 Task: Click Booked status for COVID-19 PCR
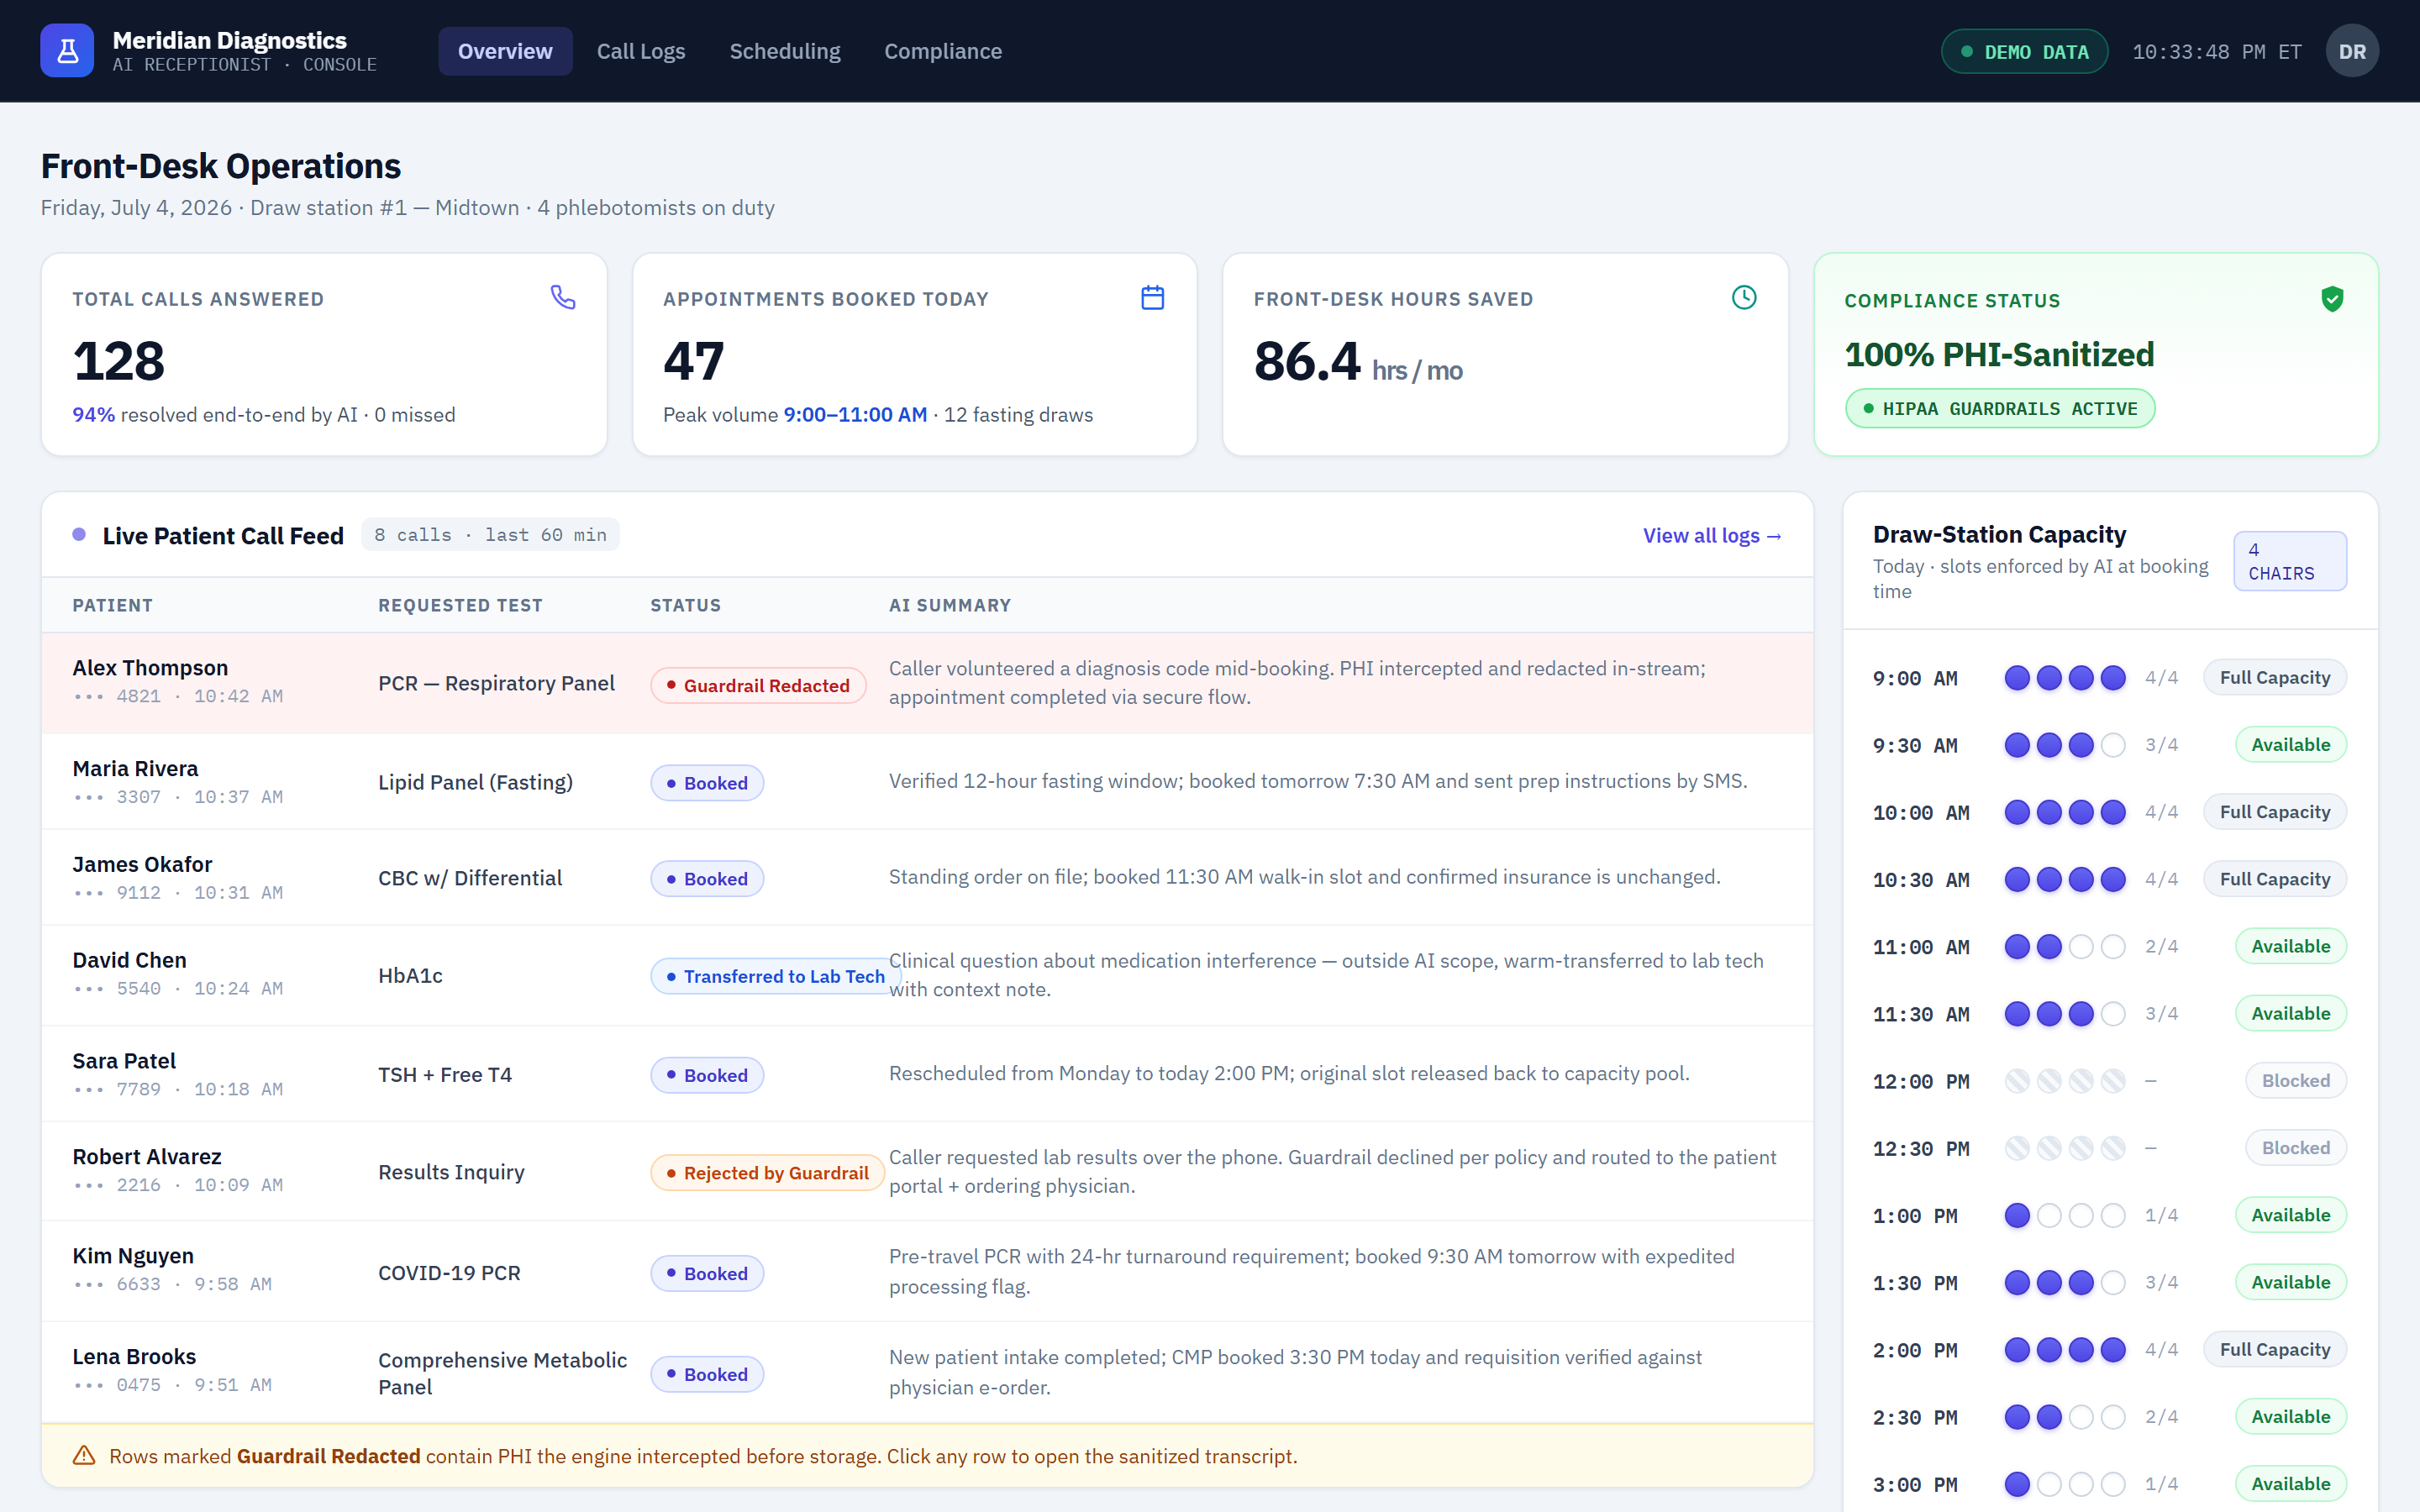pyautogui.click(x=707, y=1274)
